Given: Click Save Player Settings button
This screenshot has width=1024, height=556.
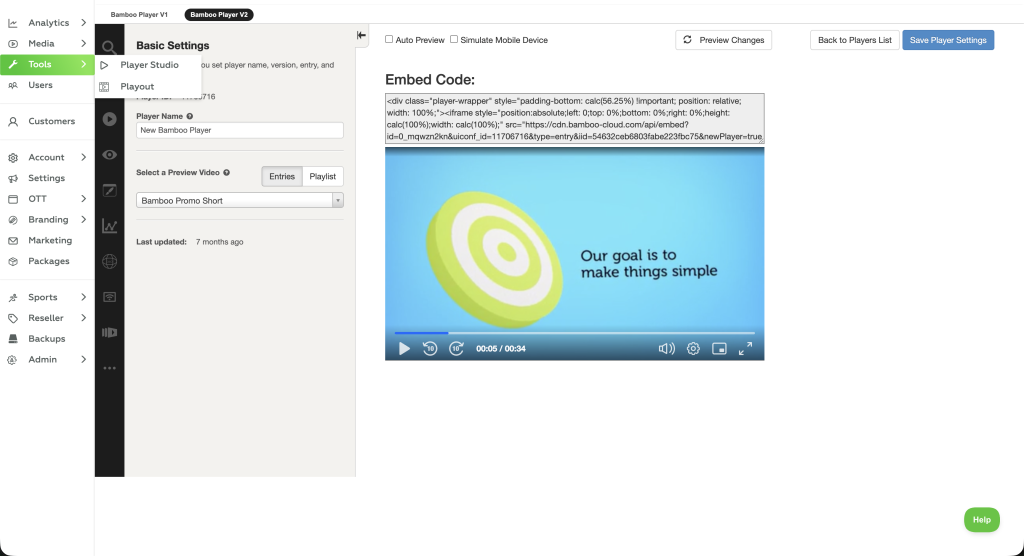Looking at the screenshot, I should tap(947, 40).
